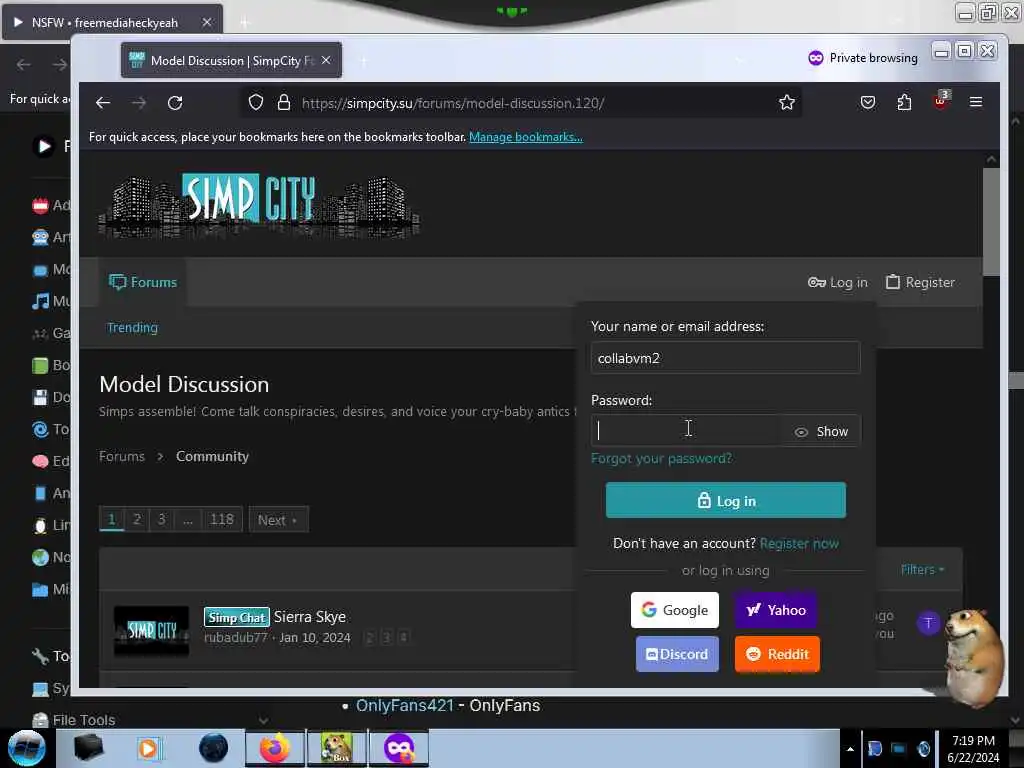View site security padlock info
1024x768 pixels.
283,103
